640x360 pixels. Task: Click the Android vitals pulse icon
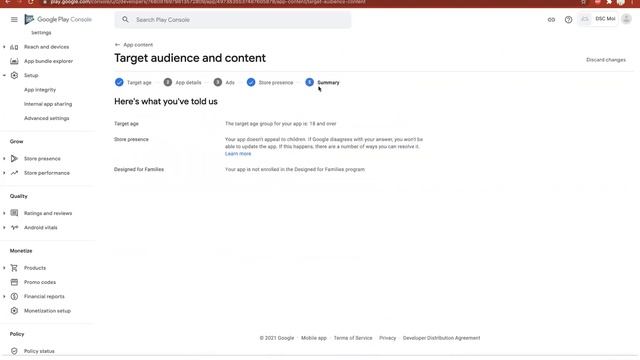click(14, 227)
